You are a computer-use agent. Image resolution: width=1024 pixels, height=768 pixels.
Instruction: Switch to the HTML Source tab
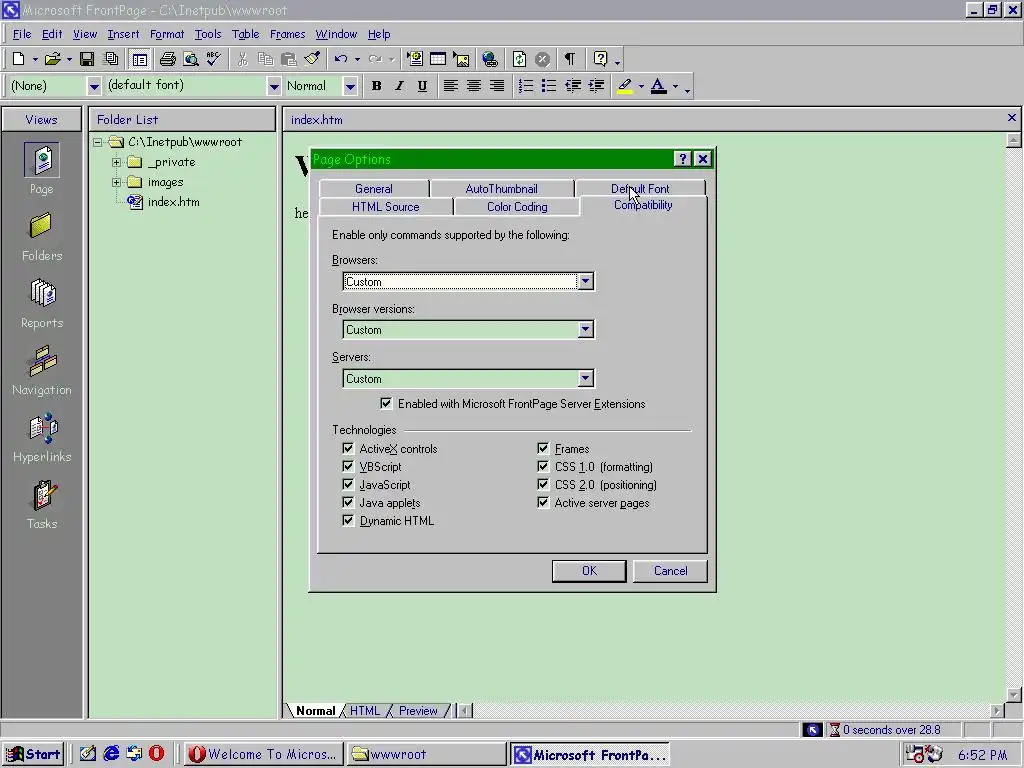click(385, 207)
